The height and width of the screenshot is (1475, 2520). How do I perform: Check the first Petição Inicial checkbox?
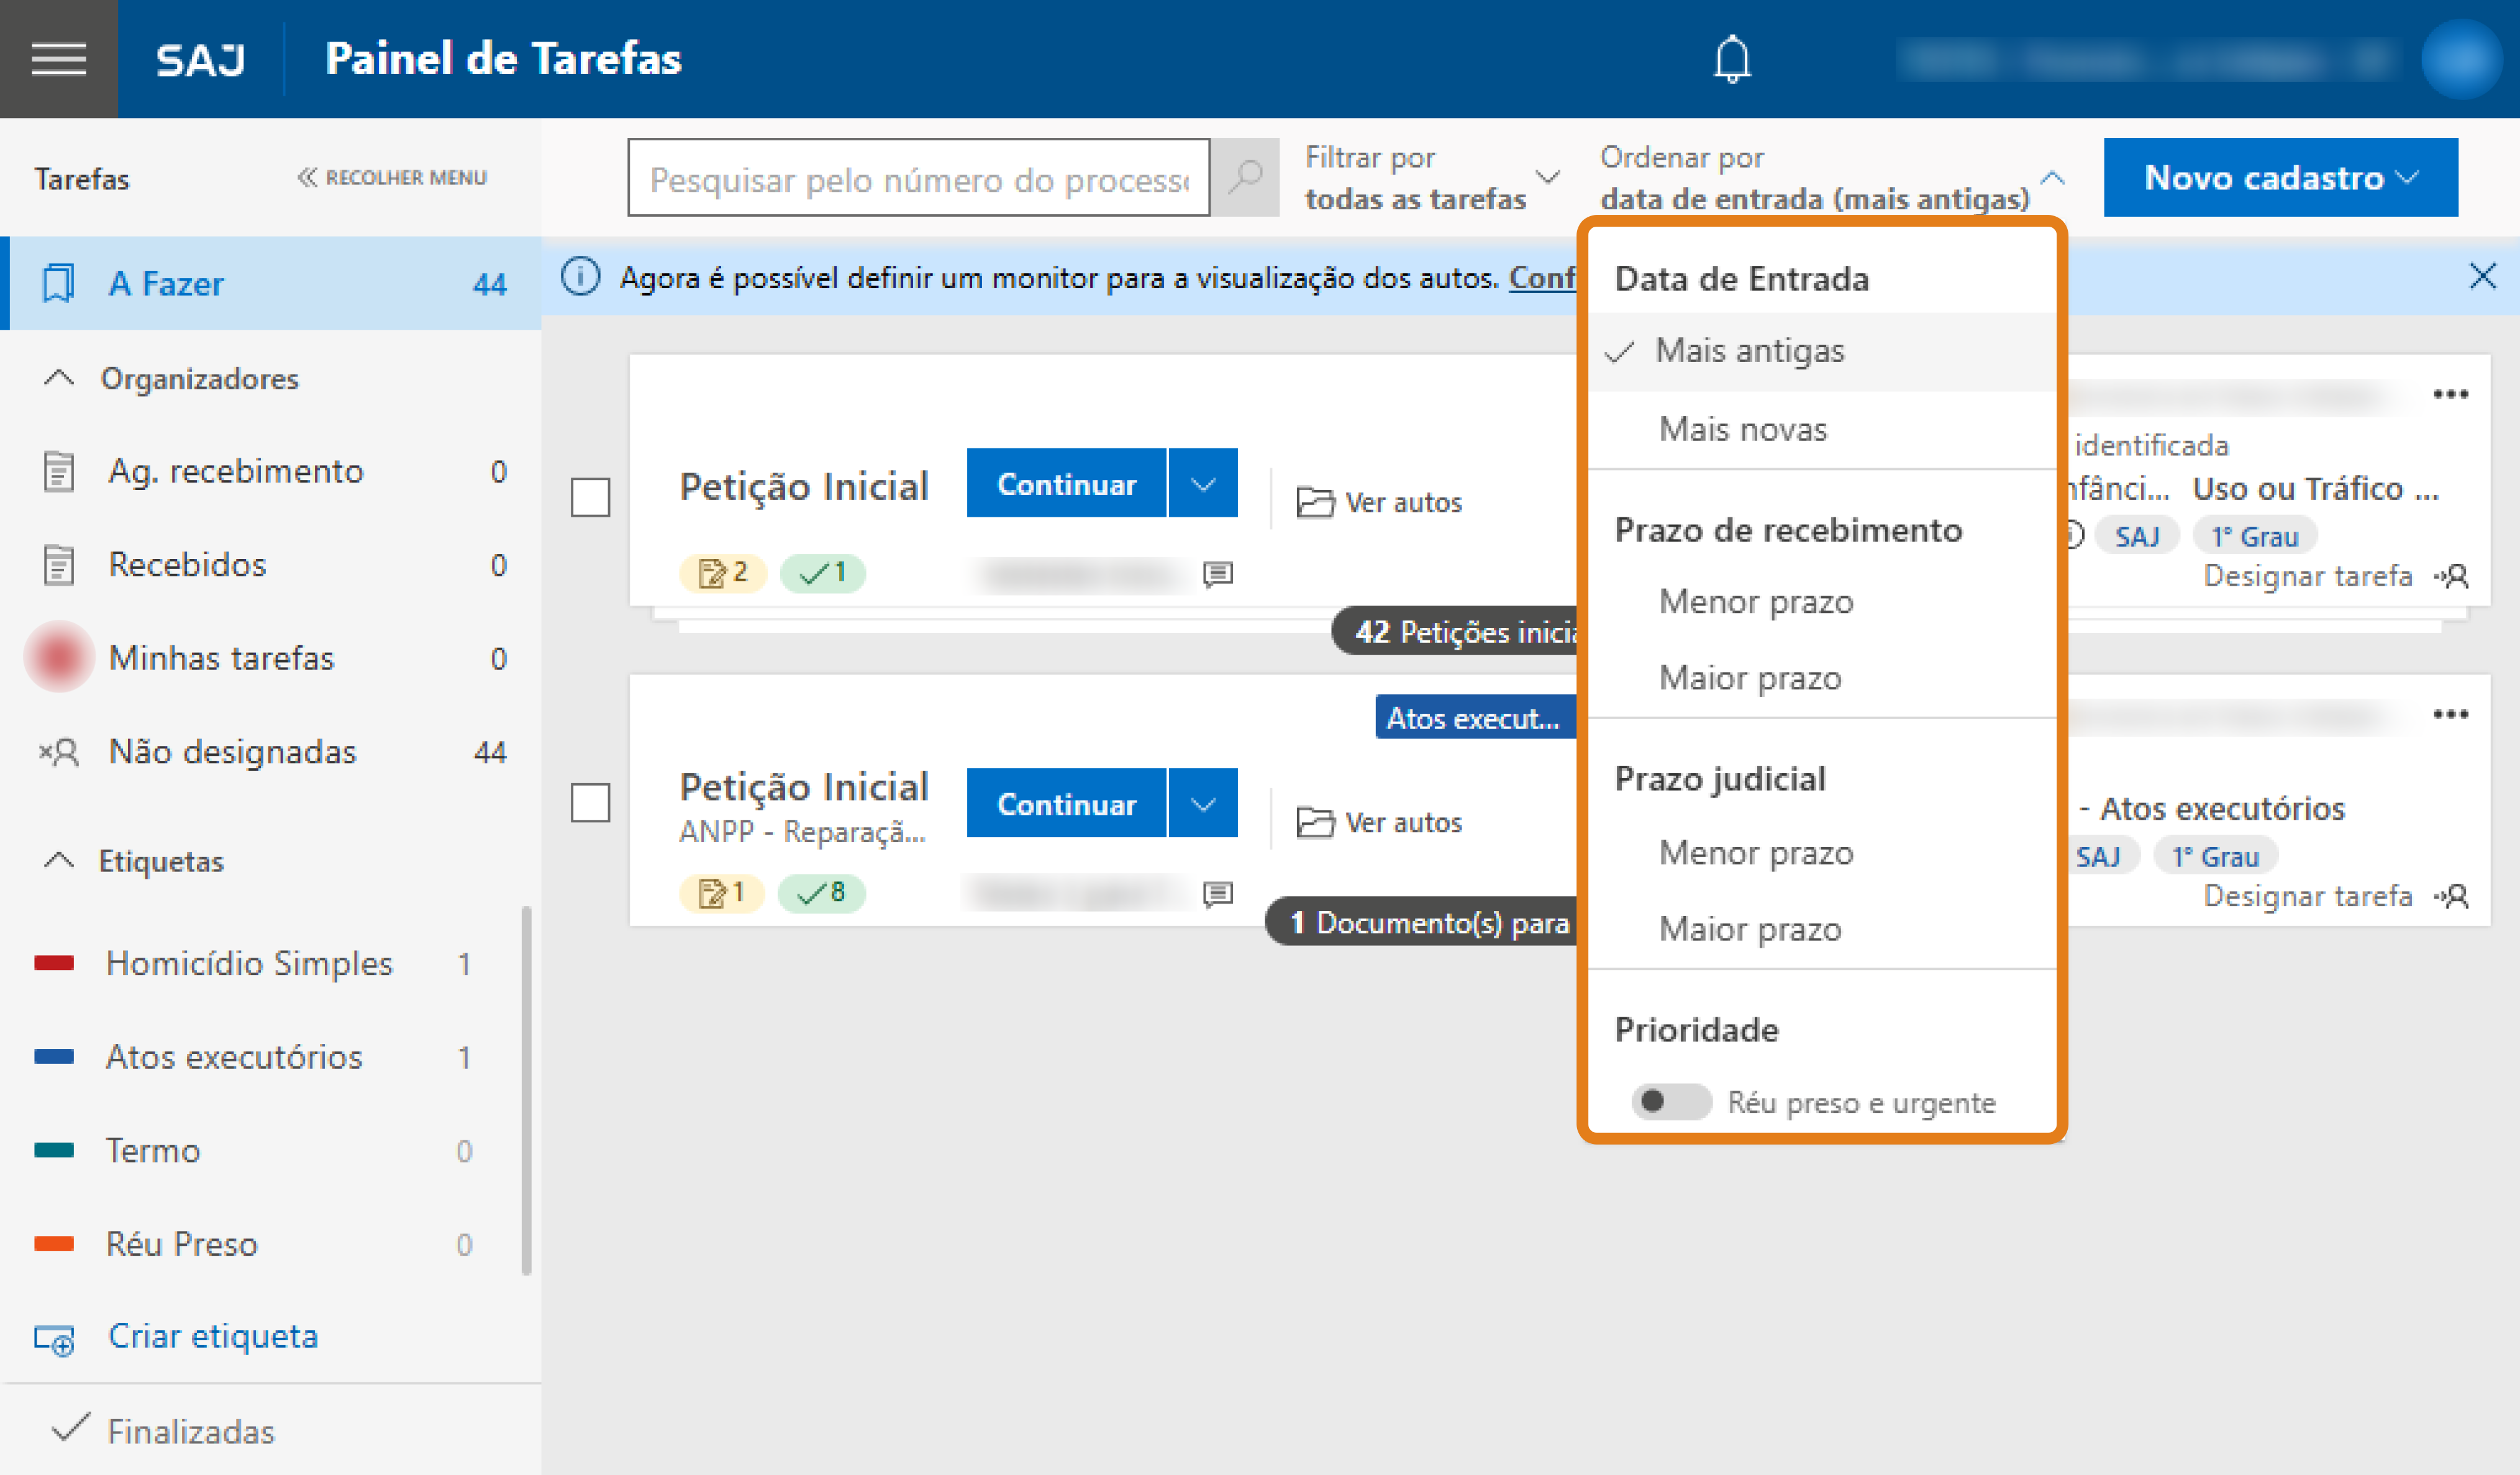590,497
